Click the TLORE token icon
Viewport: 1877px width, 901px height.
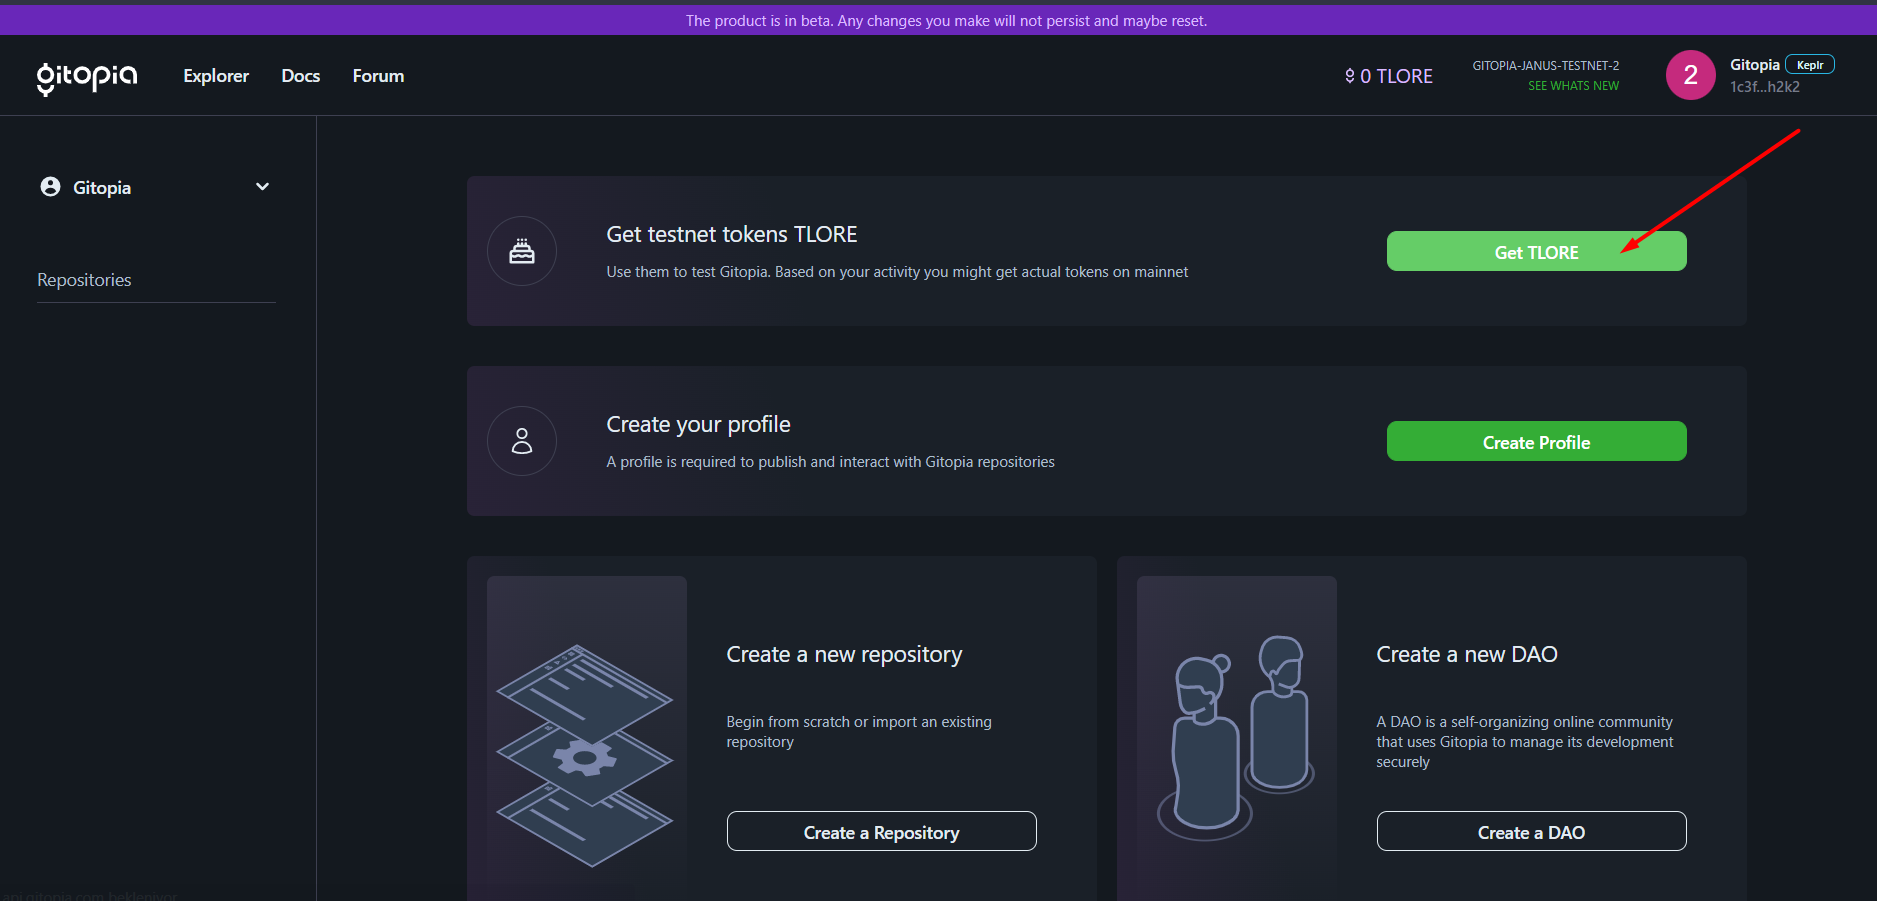point(1350,76)
